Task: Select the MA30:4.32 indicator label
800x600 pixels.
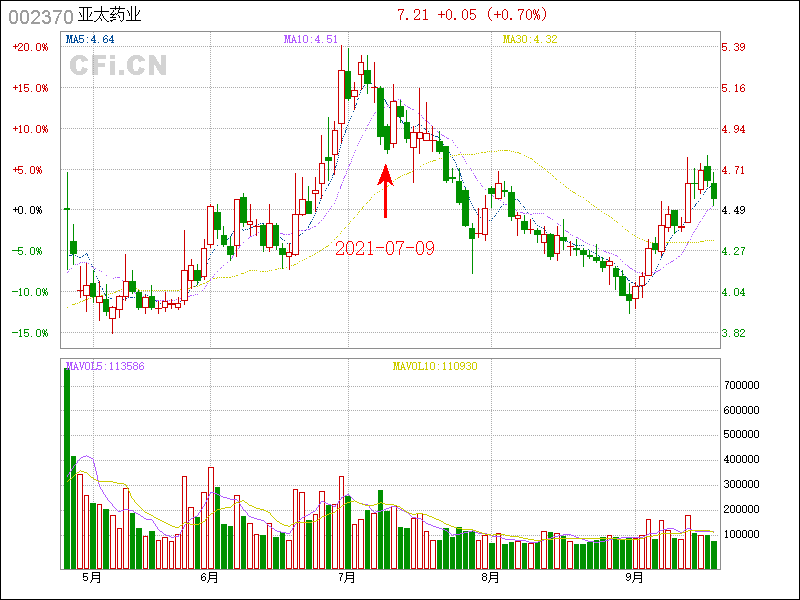Action: click(x=528, y=39)
